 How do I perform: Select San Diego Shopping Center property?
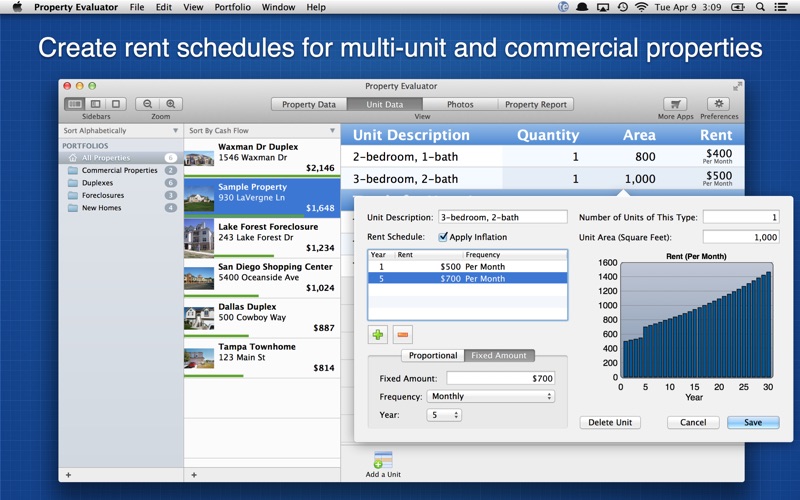262,277
